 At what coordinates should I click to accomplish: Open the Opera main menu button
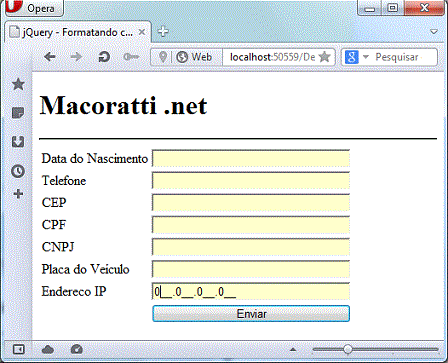point(34,8)
